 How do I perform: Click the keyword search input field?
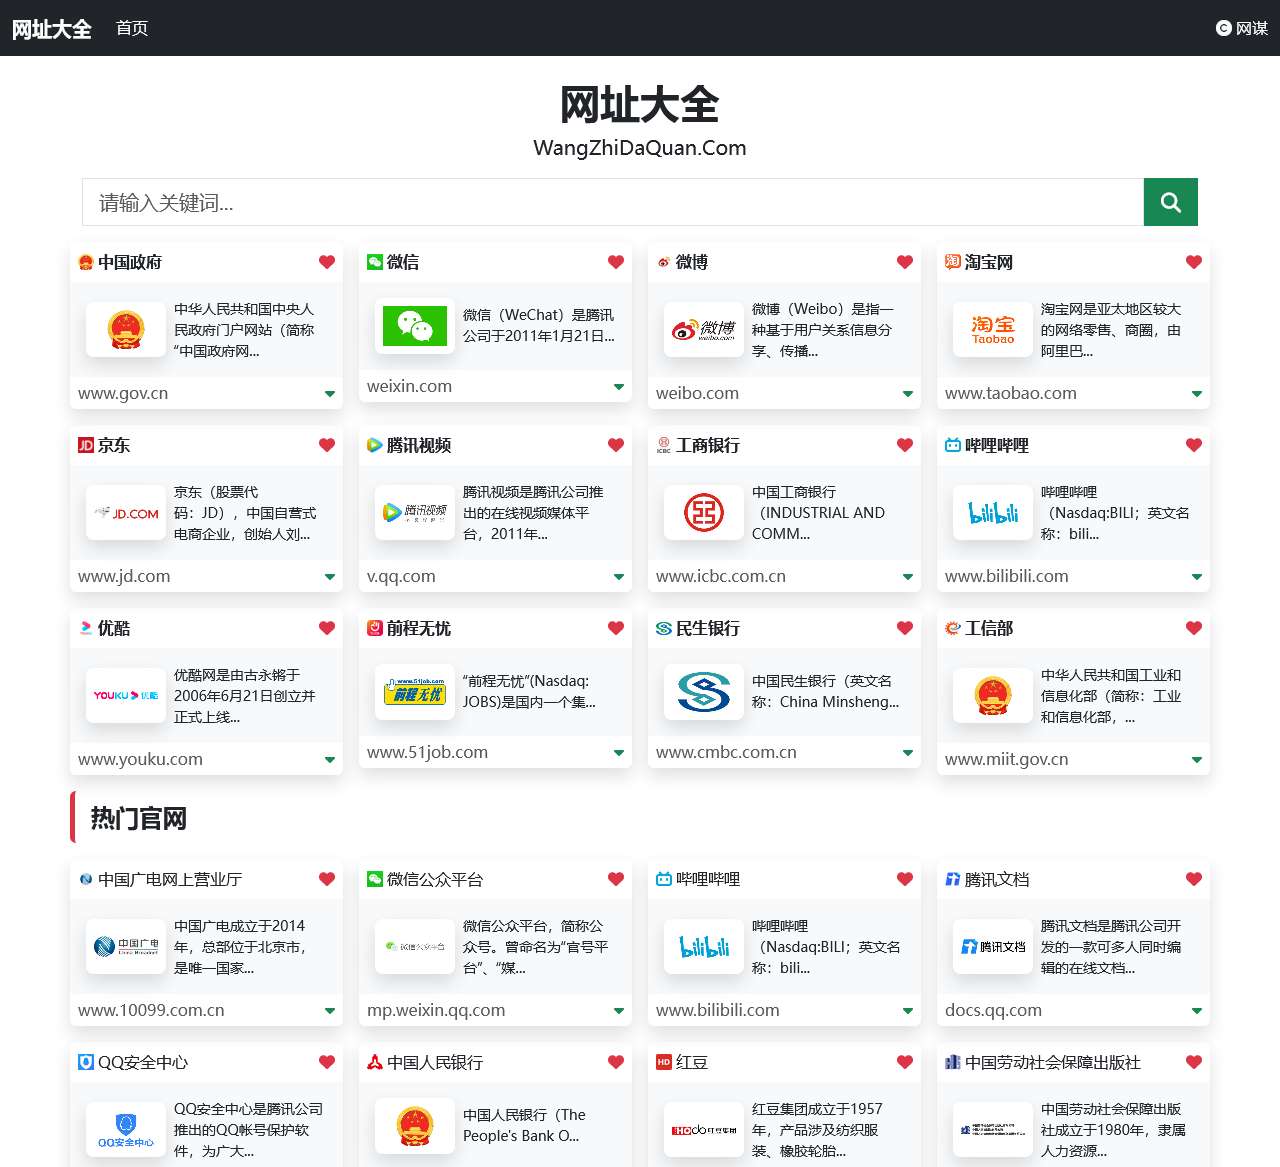tap(613, 202)
